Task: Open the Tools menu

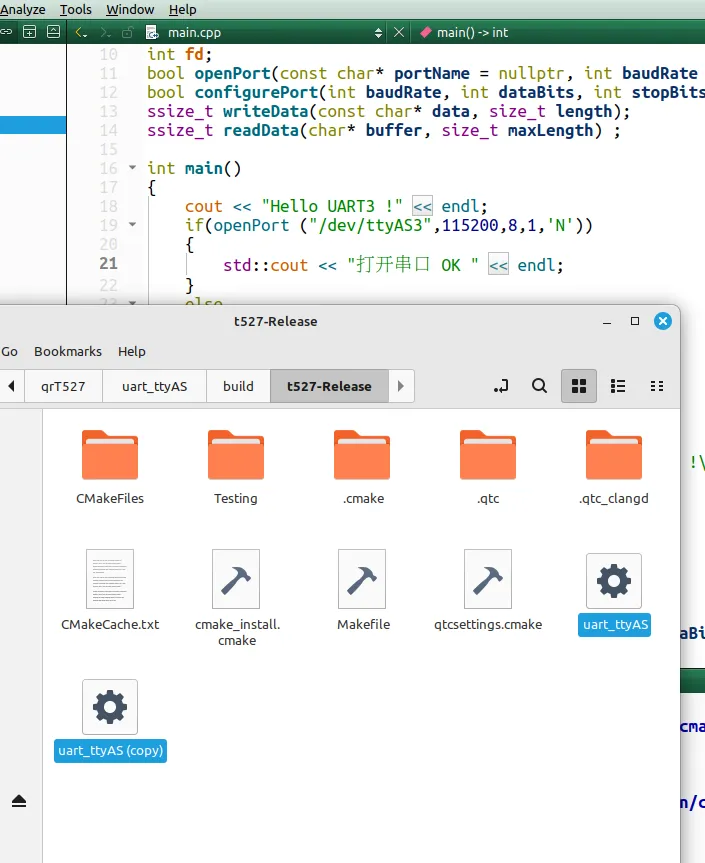Action: tap(75, 9)
